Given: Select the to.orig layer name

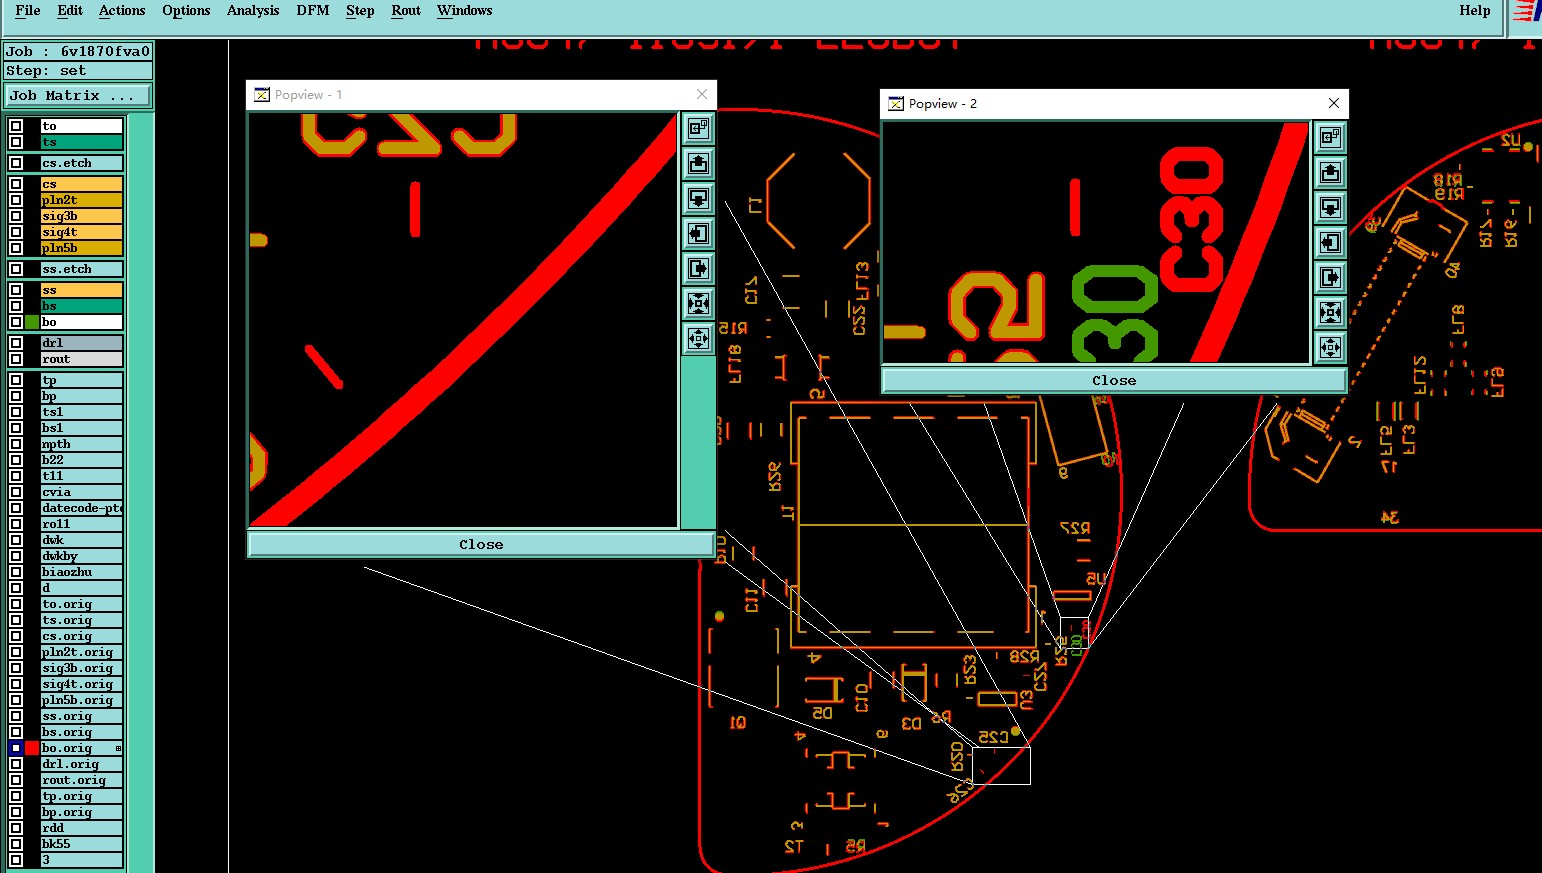Looking at the screenshot, I should pyautogui.click(x=82, y=604).
